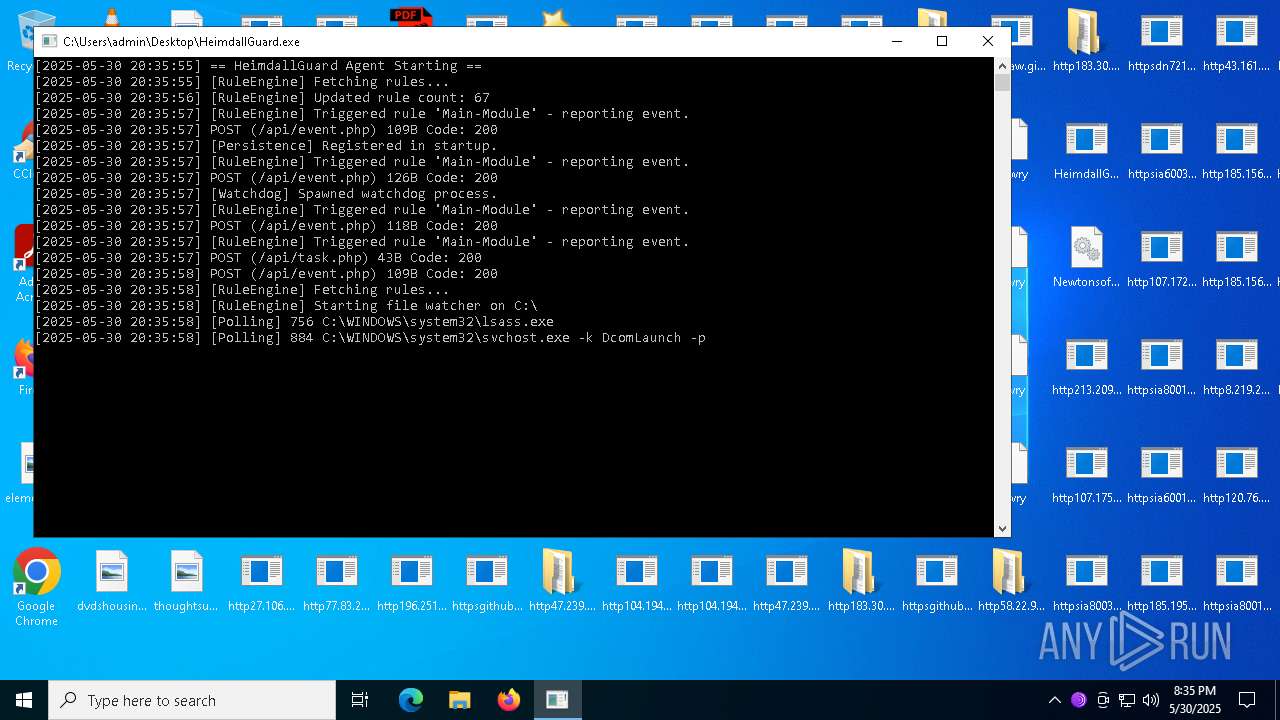Screen dimensions: 1280x720
Task: Click the 'Starting file watcher on C:\' line
Action: pos(287,306)
